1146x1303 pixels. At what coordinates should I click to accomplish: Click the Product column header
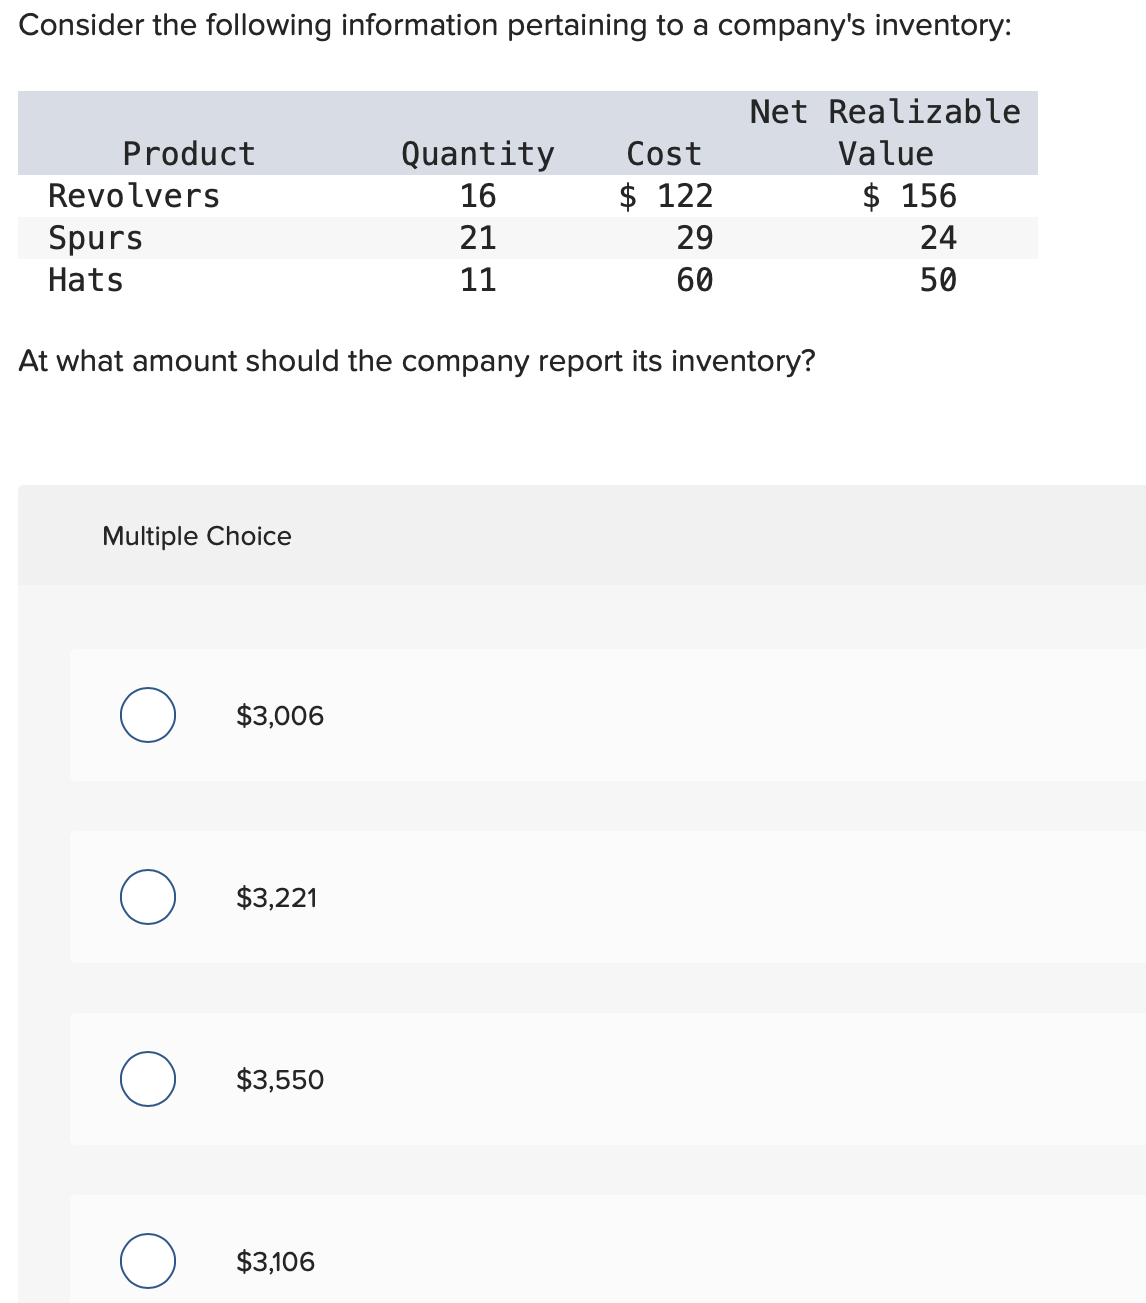coord(189,153)
